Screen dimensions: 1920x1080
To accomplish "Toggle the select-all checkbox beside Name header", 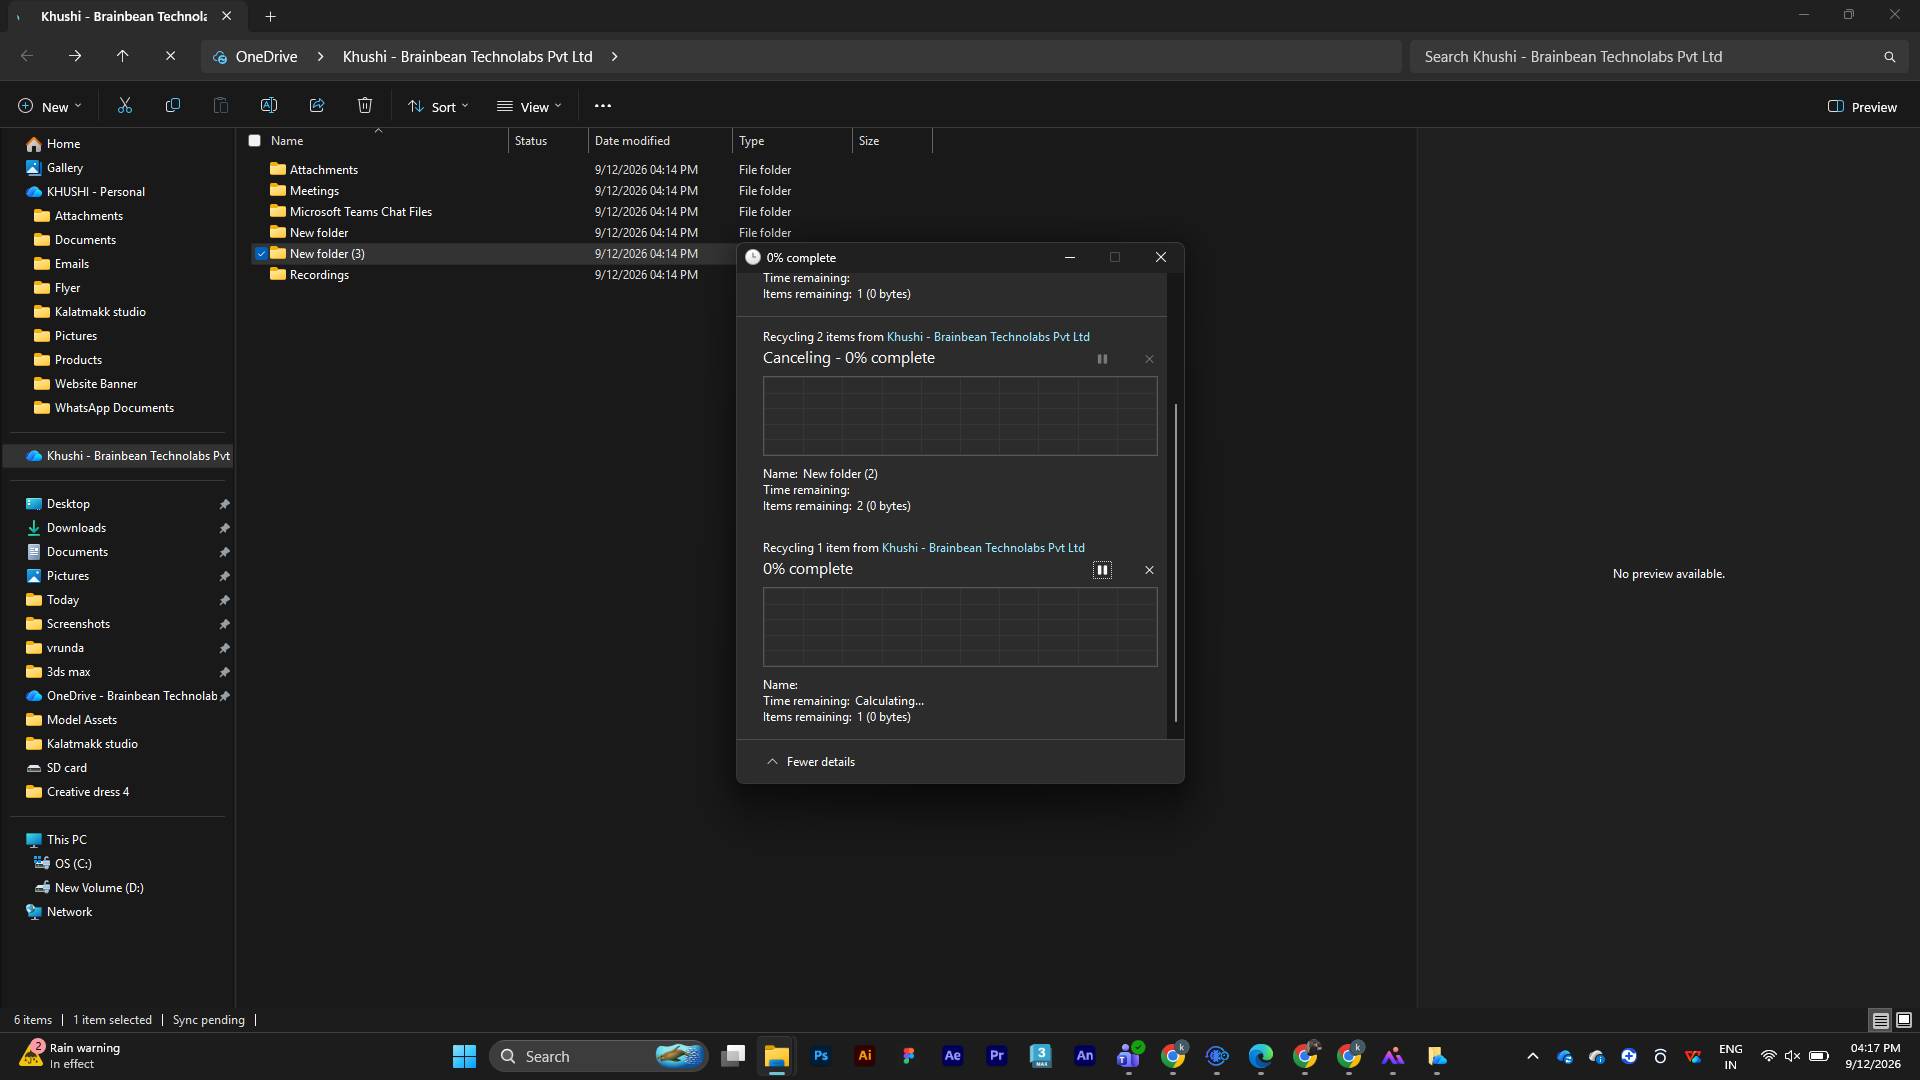I will pyautogui.click(x=255, y=141).
